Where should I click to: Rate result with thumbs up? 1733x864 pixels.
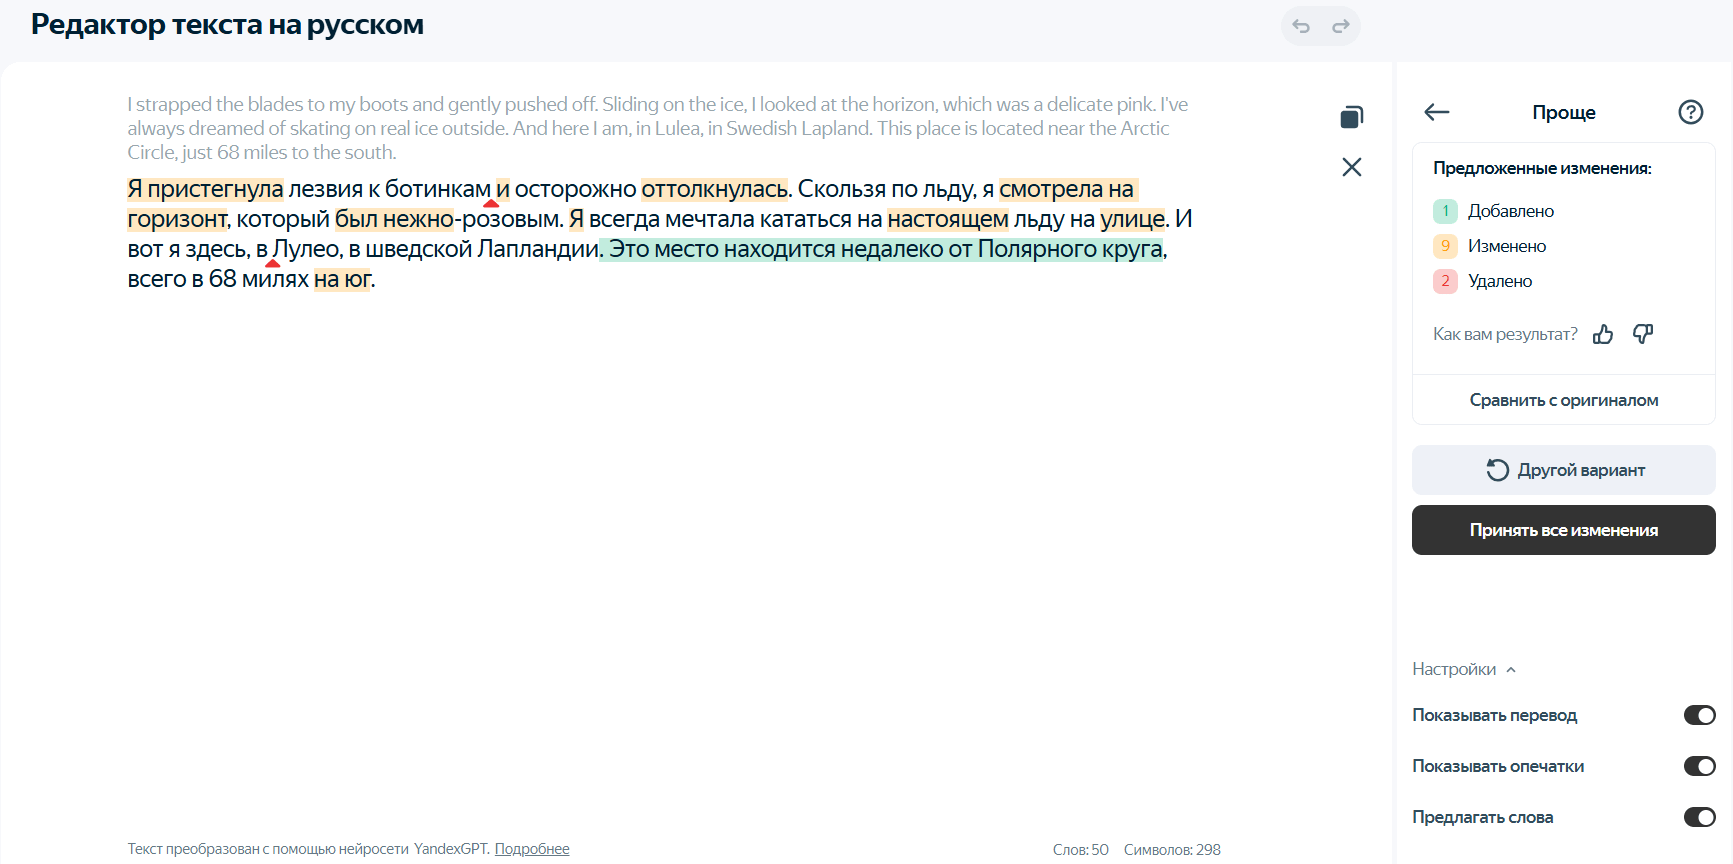1603,334
